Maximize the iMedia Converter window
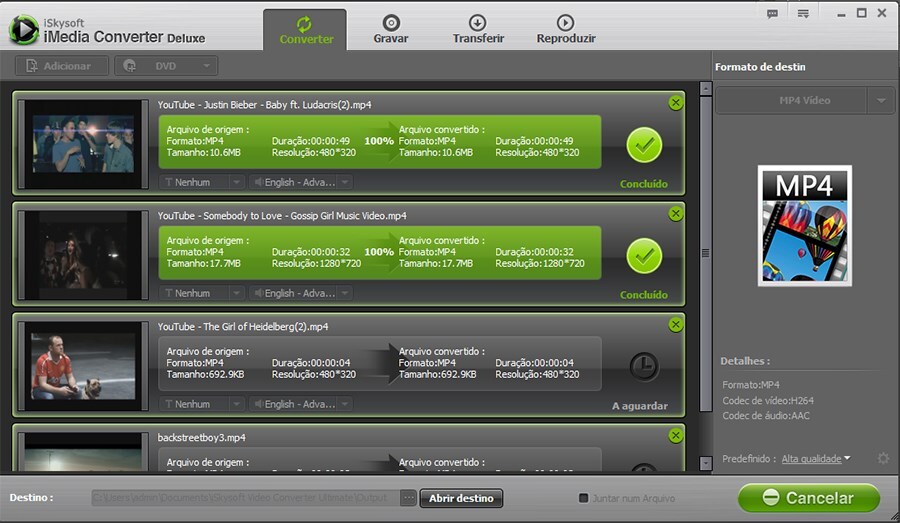The image size is (900, 523). tap(862, 13)
